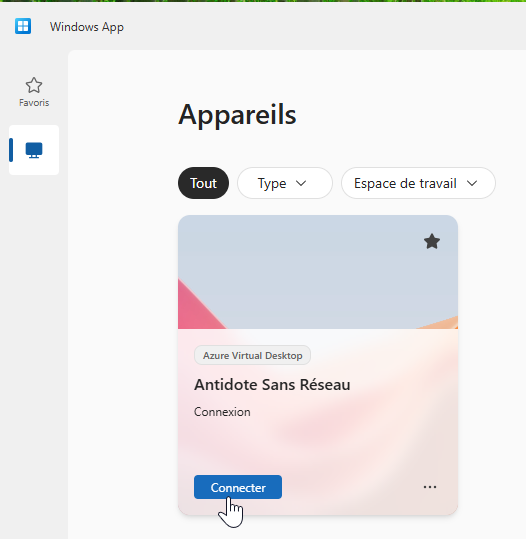Screen dimensions: 526x539
Task: Open more options ellipsis on the card
Action: tap(430, 487)
